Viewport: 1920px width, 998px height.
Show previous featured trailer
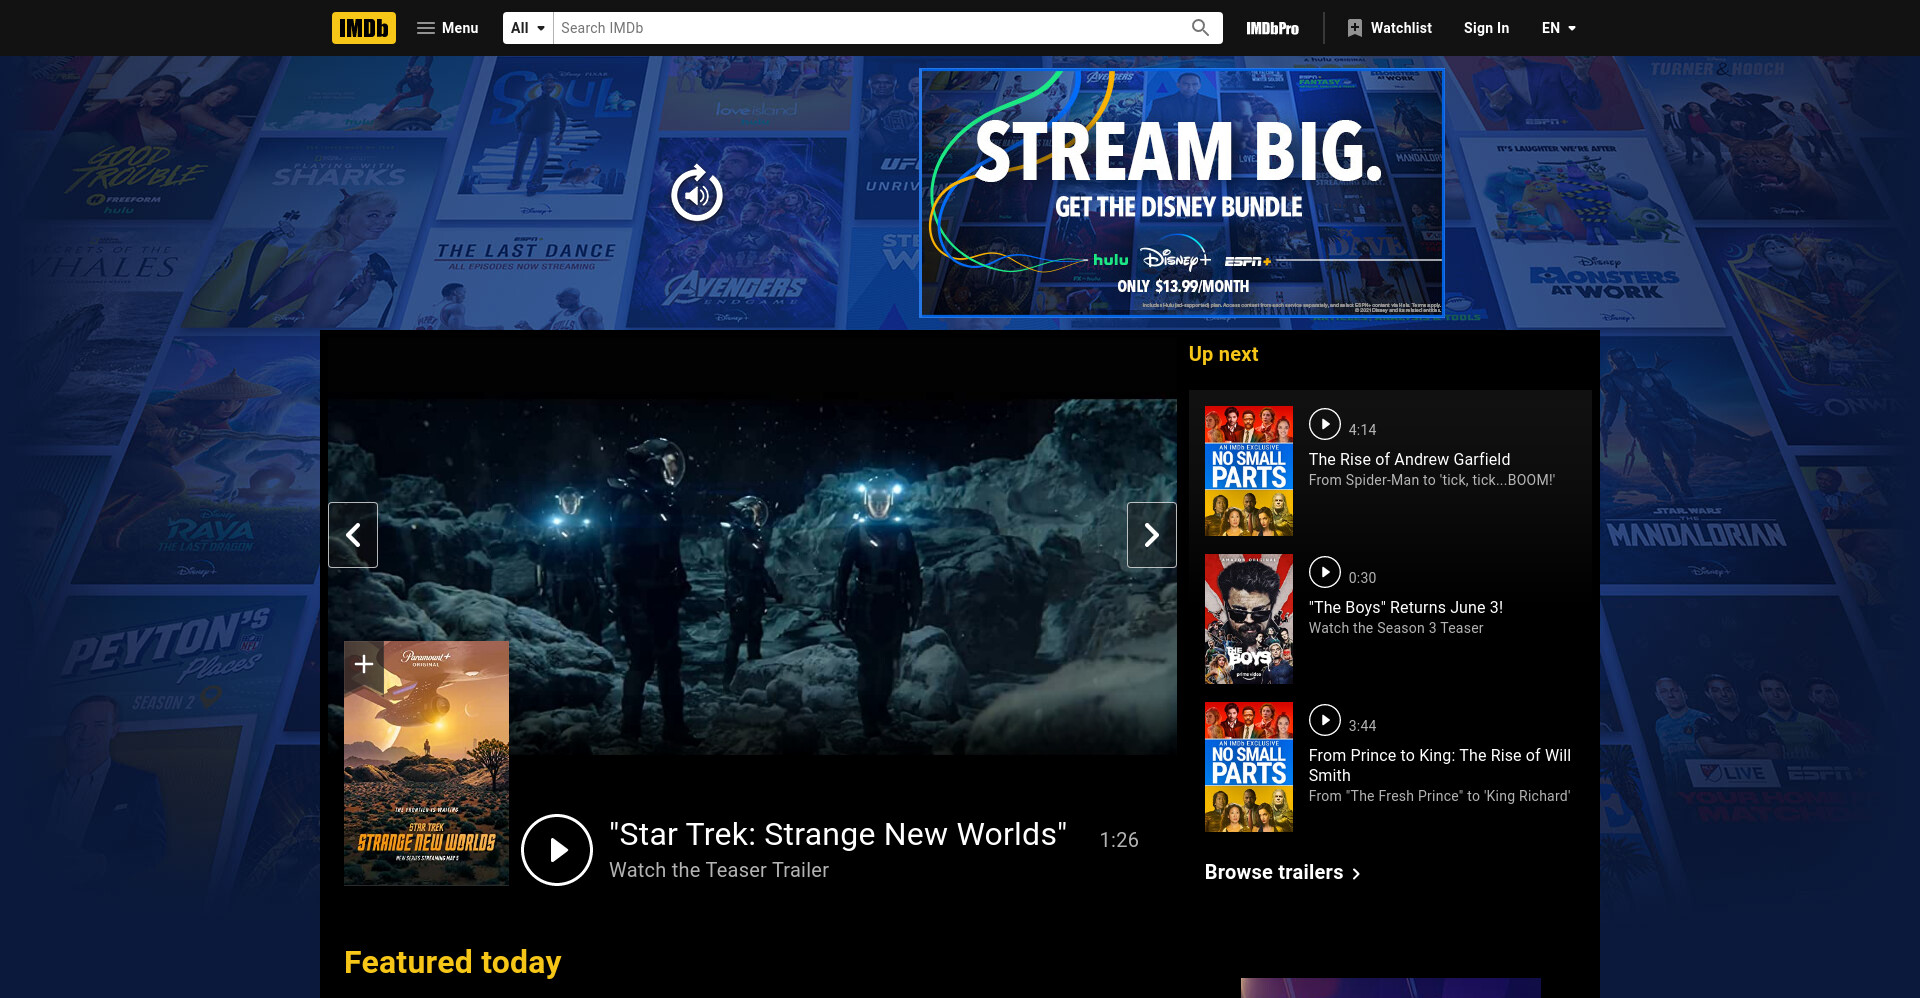tap(353, 535)
